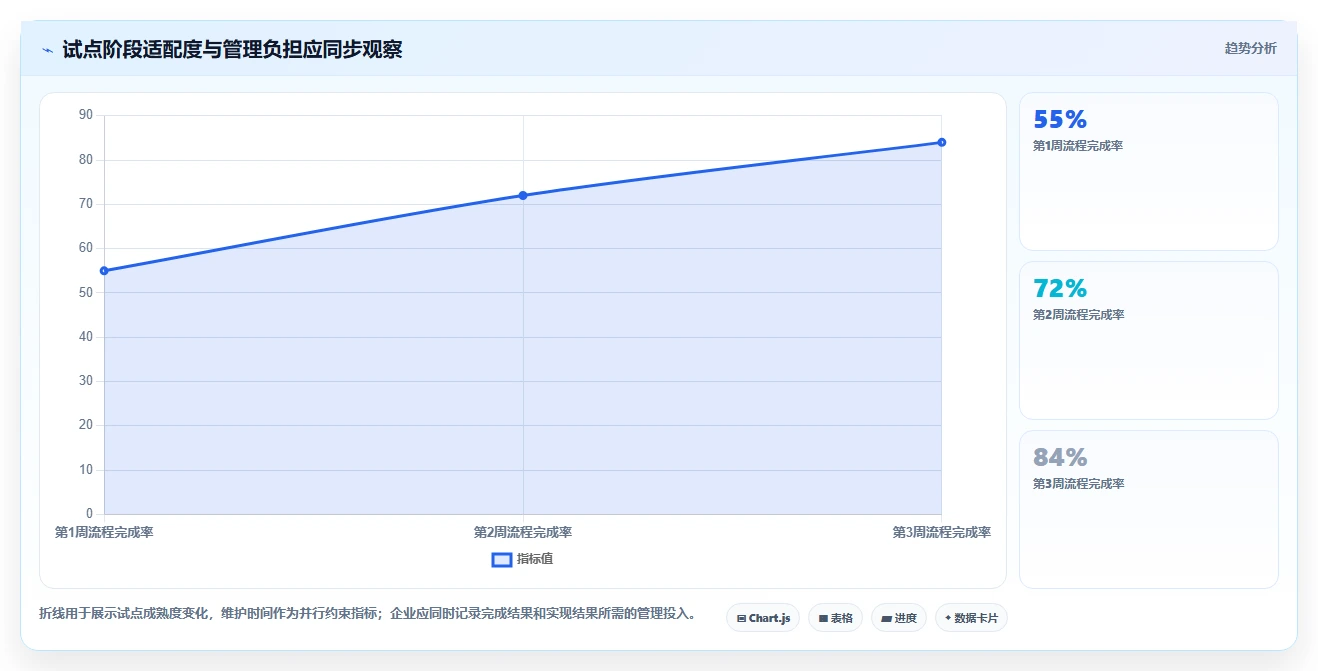Click the 趋势分析 label in the header
Viewport: 1318px width, 671px height.
coord(1250,48)
